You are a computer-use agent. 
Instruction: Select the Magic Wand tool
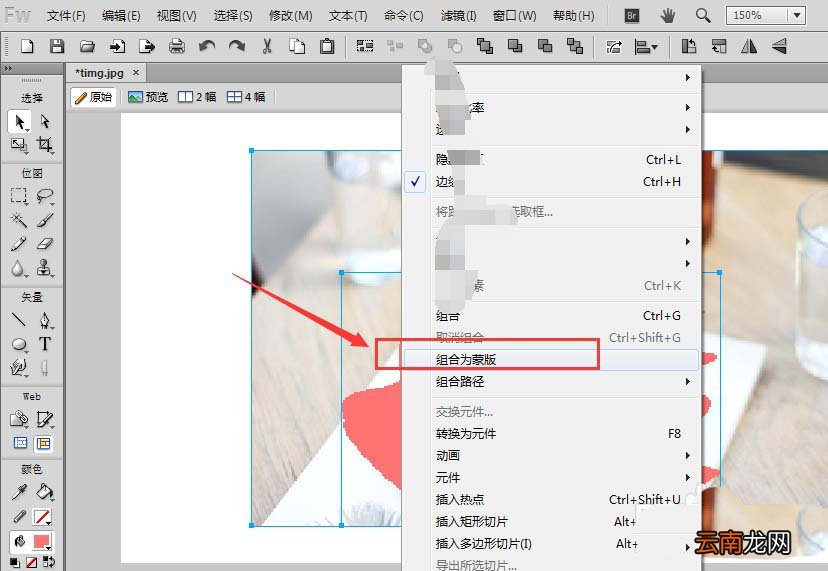click(x=20, y=220)
